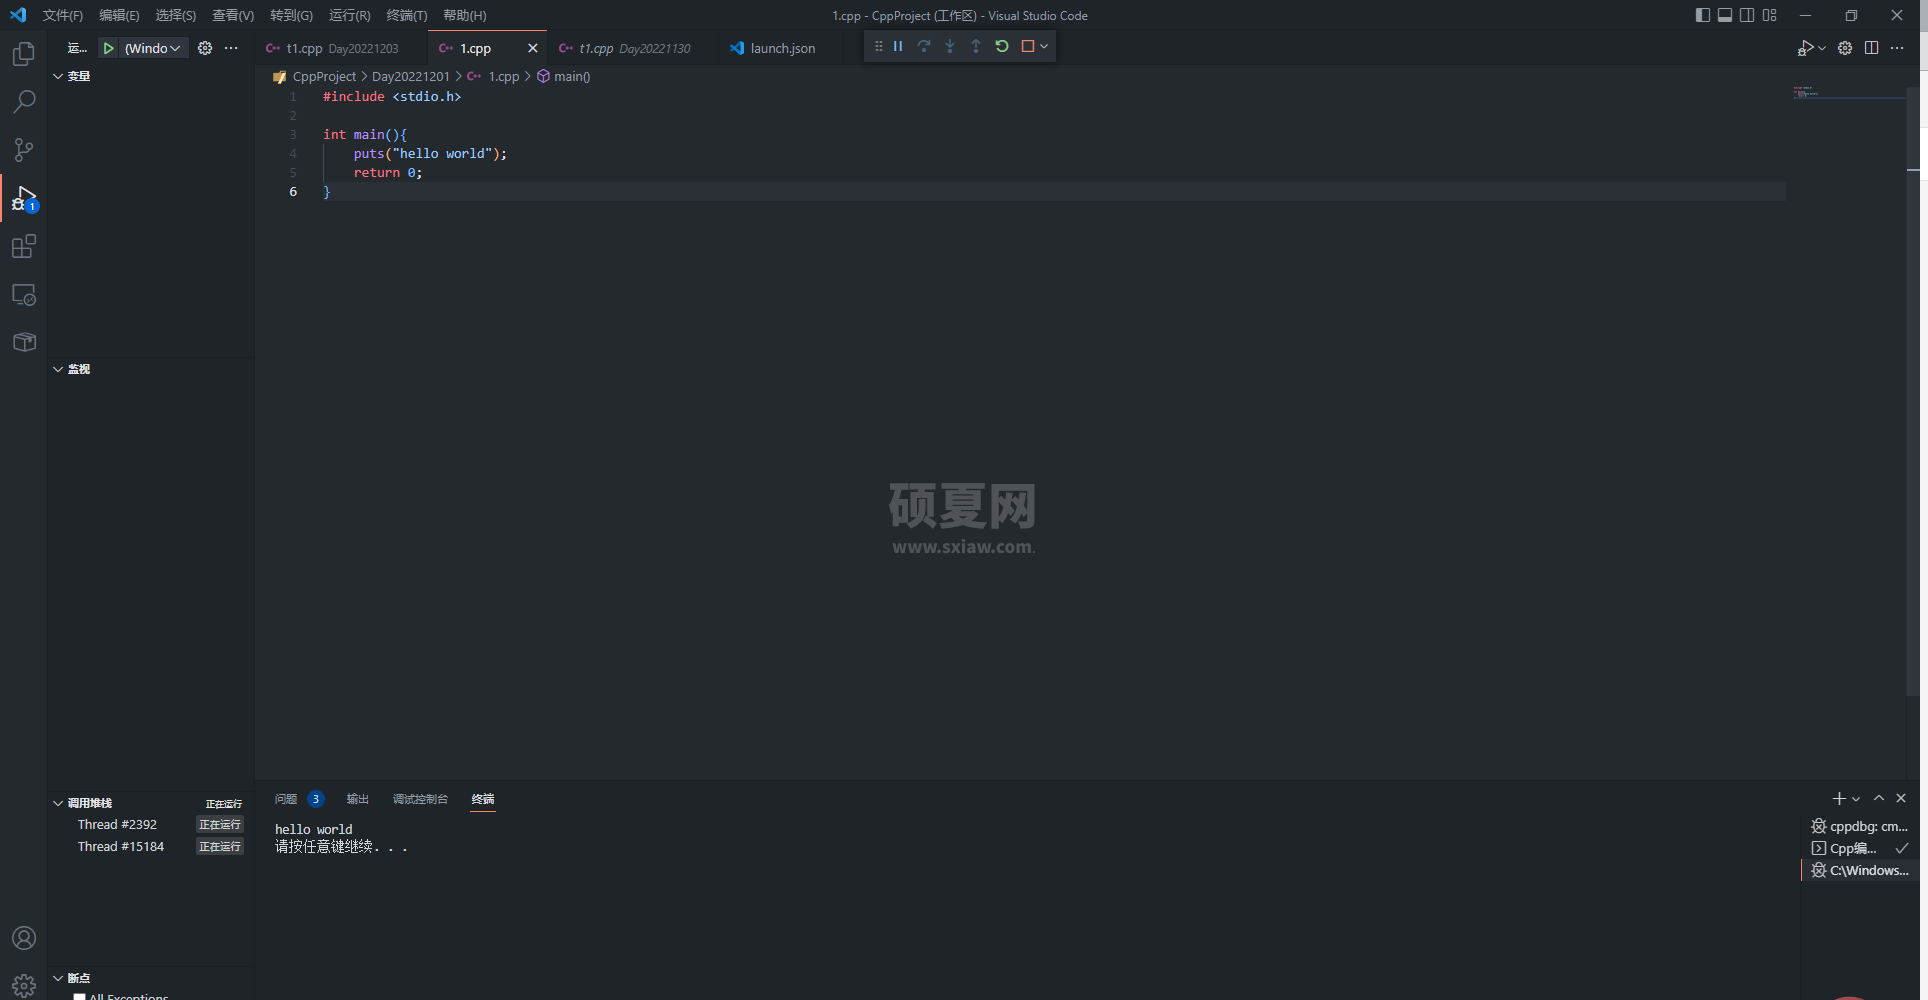Image resolution: width=1928 pixels, height=1000 pixels.
Task: Show the 调试控制台 panel tab
Action: point(420,799)
